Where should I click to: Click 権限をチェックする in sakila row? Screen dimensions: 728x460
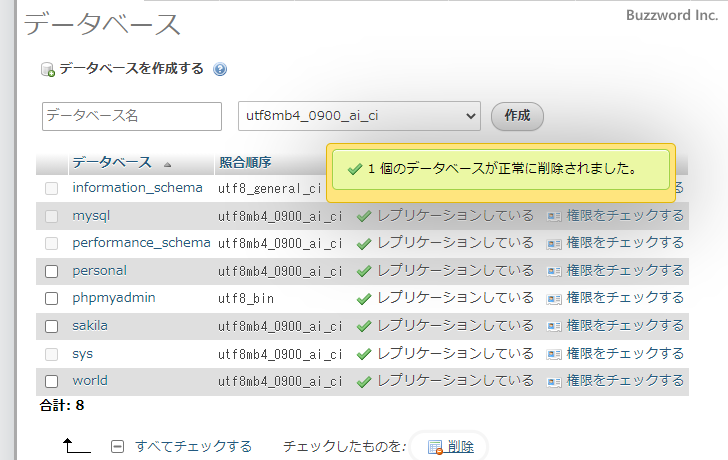(x=625, y=326)
